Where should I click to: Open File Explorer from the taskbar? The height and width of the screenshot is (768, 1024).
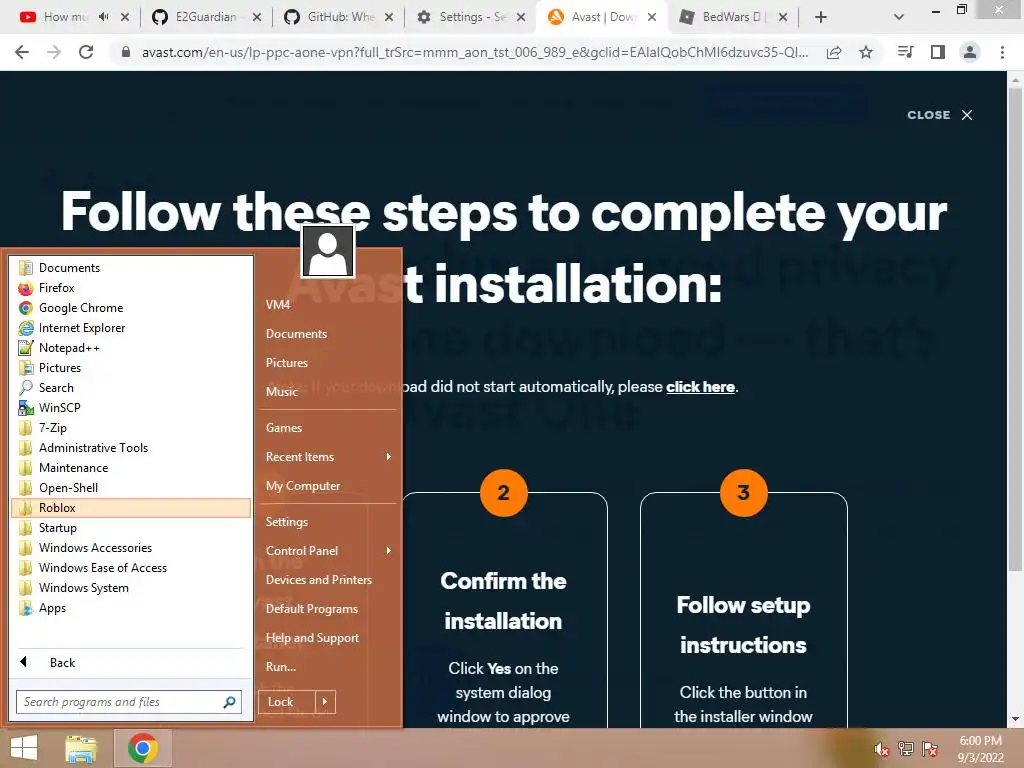(81, 748)
